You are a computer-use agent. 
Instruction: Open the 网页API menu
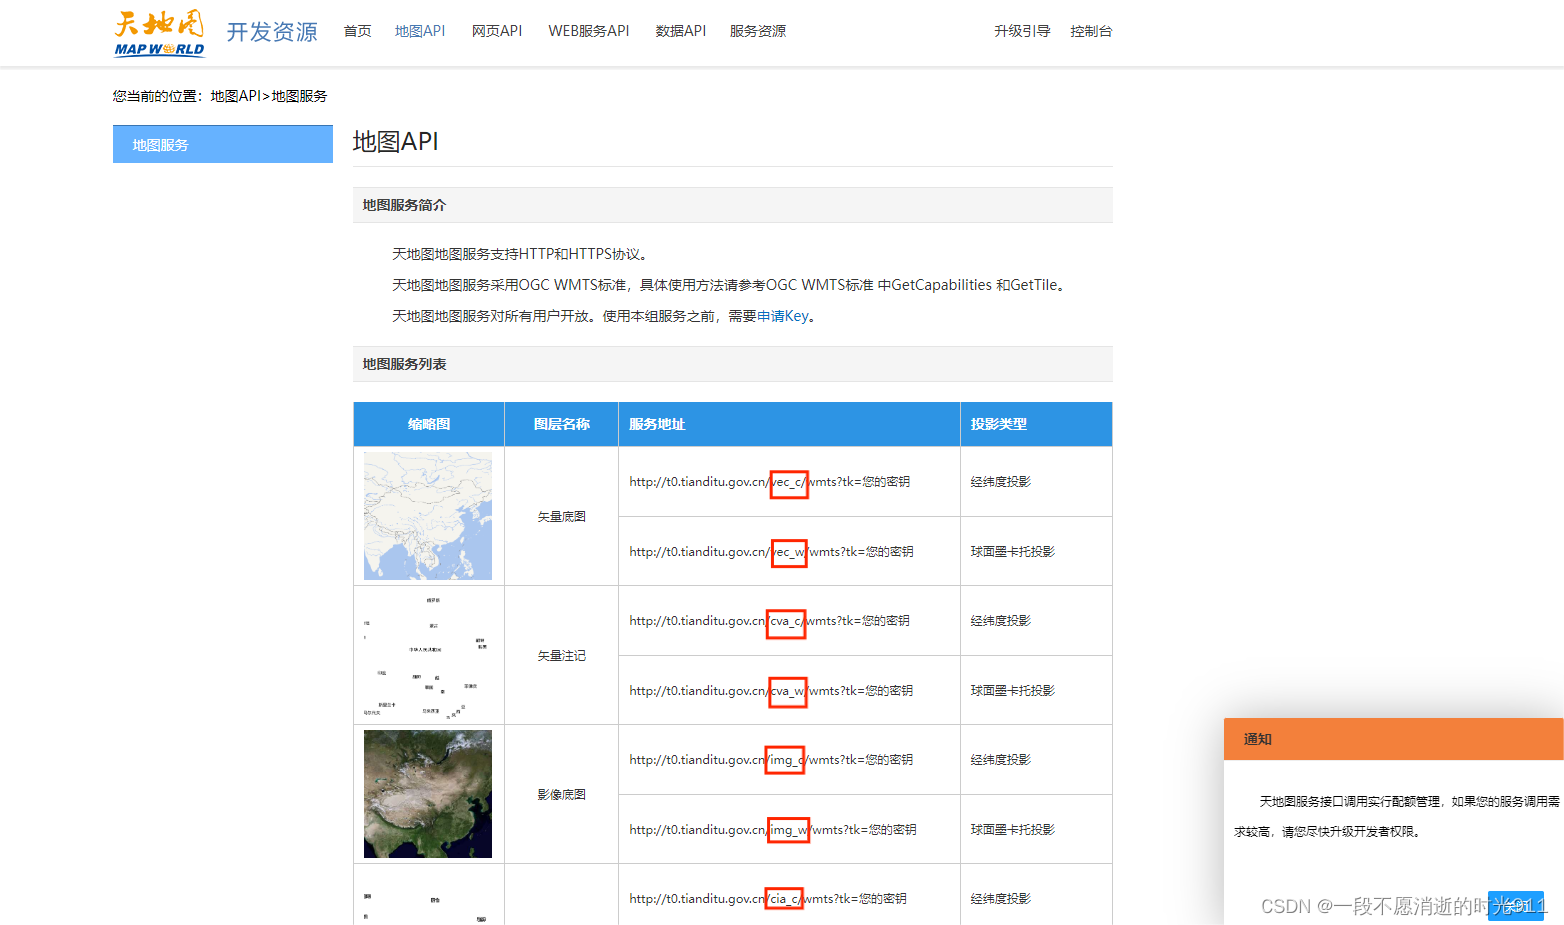(x=496, y=31)
